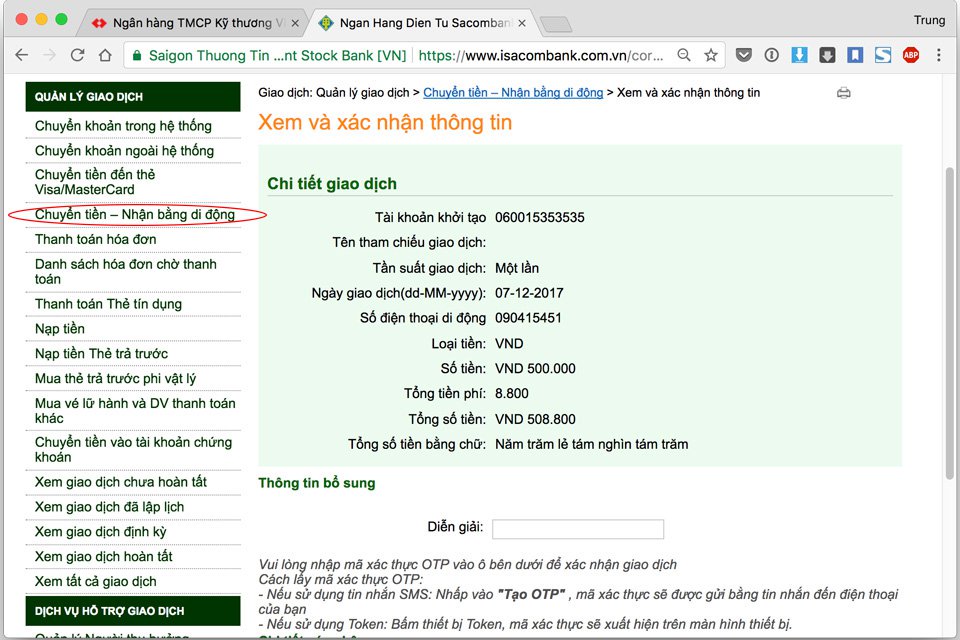Click the total VND 508.800

click(535, 420)
